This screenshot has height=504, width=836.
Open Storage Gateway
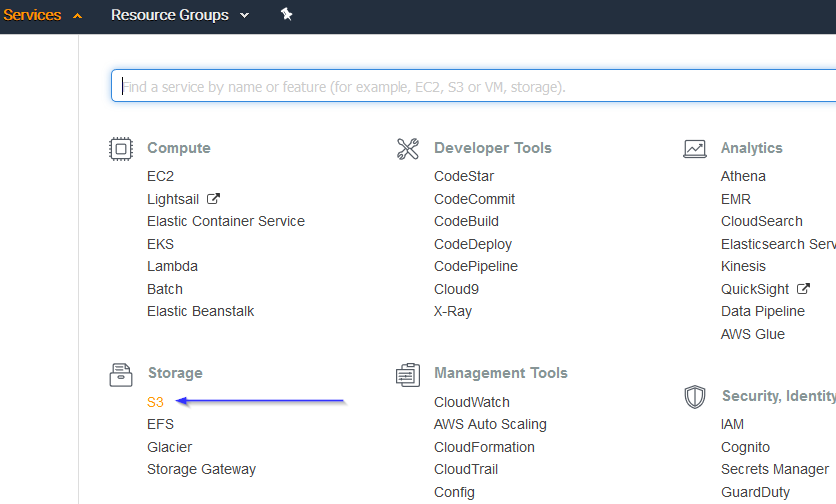pos(202,469)
